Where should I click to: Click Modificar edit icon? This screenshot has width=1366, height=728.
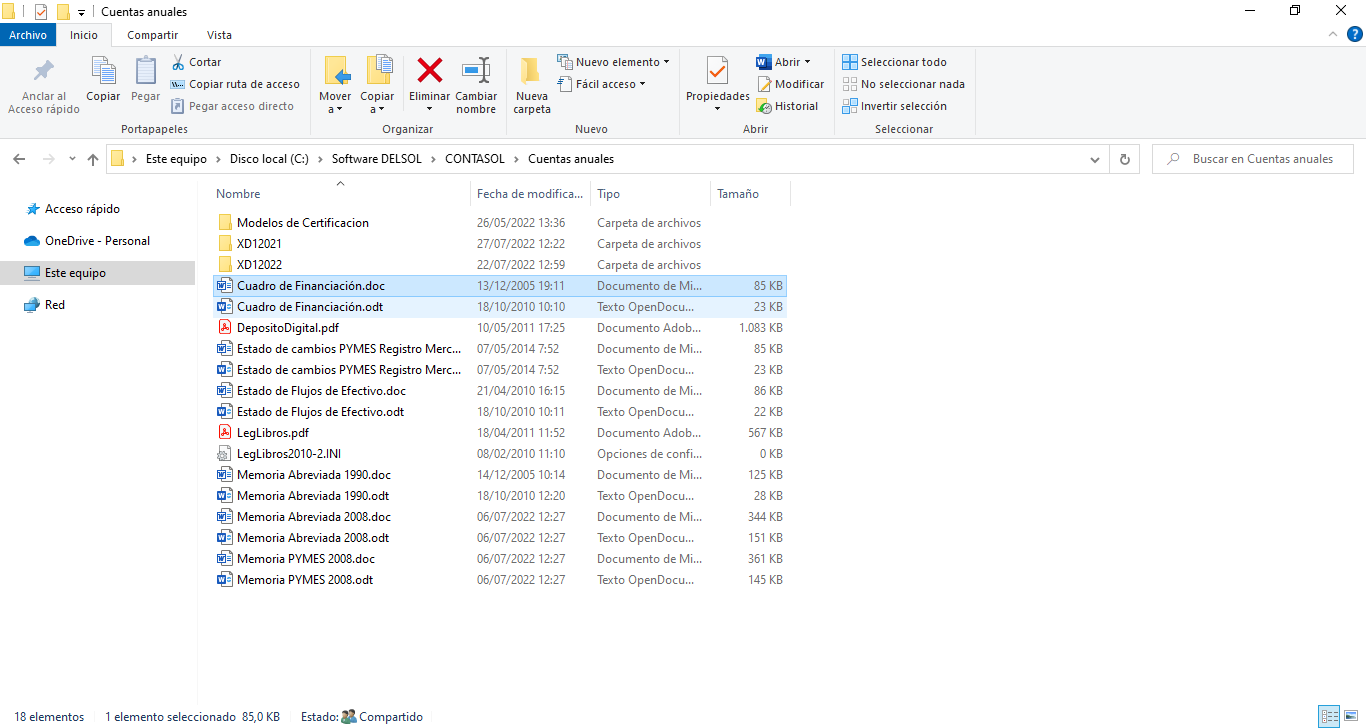(x=790, y=84)
